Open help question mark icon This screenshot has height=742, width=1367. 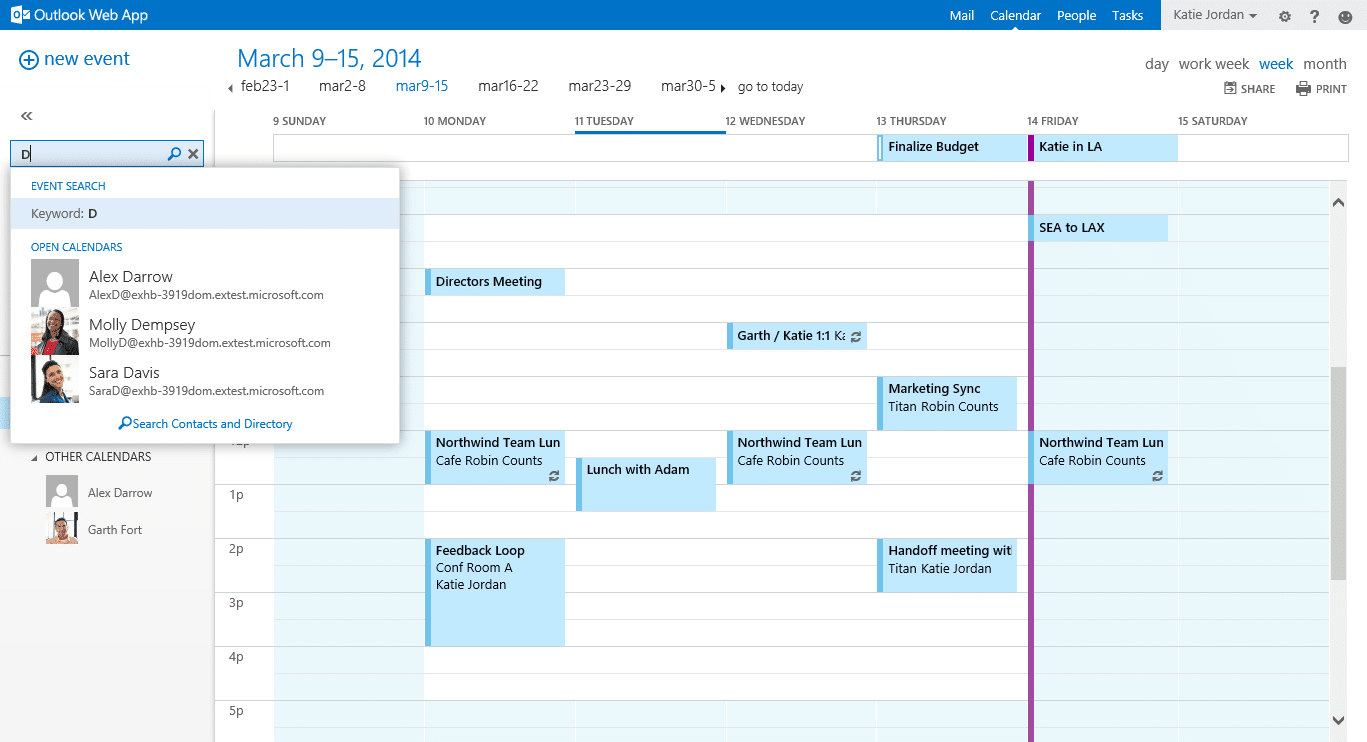pyautogui.click(x=1314, y=16)
